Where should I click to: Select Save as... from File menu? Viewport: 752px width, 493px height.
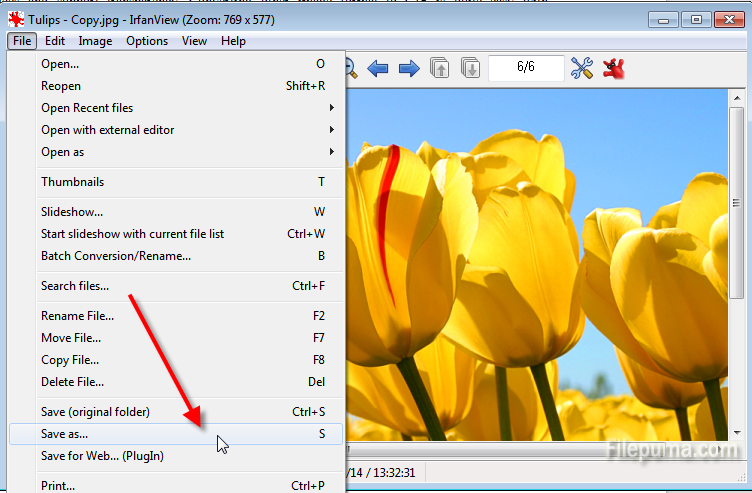point(65,434)
